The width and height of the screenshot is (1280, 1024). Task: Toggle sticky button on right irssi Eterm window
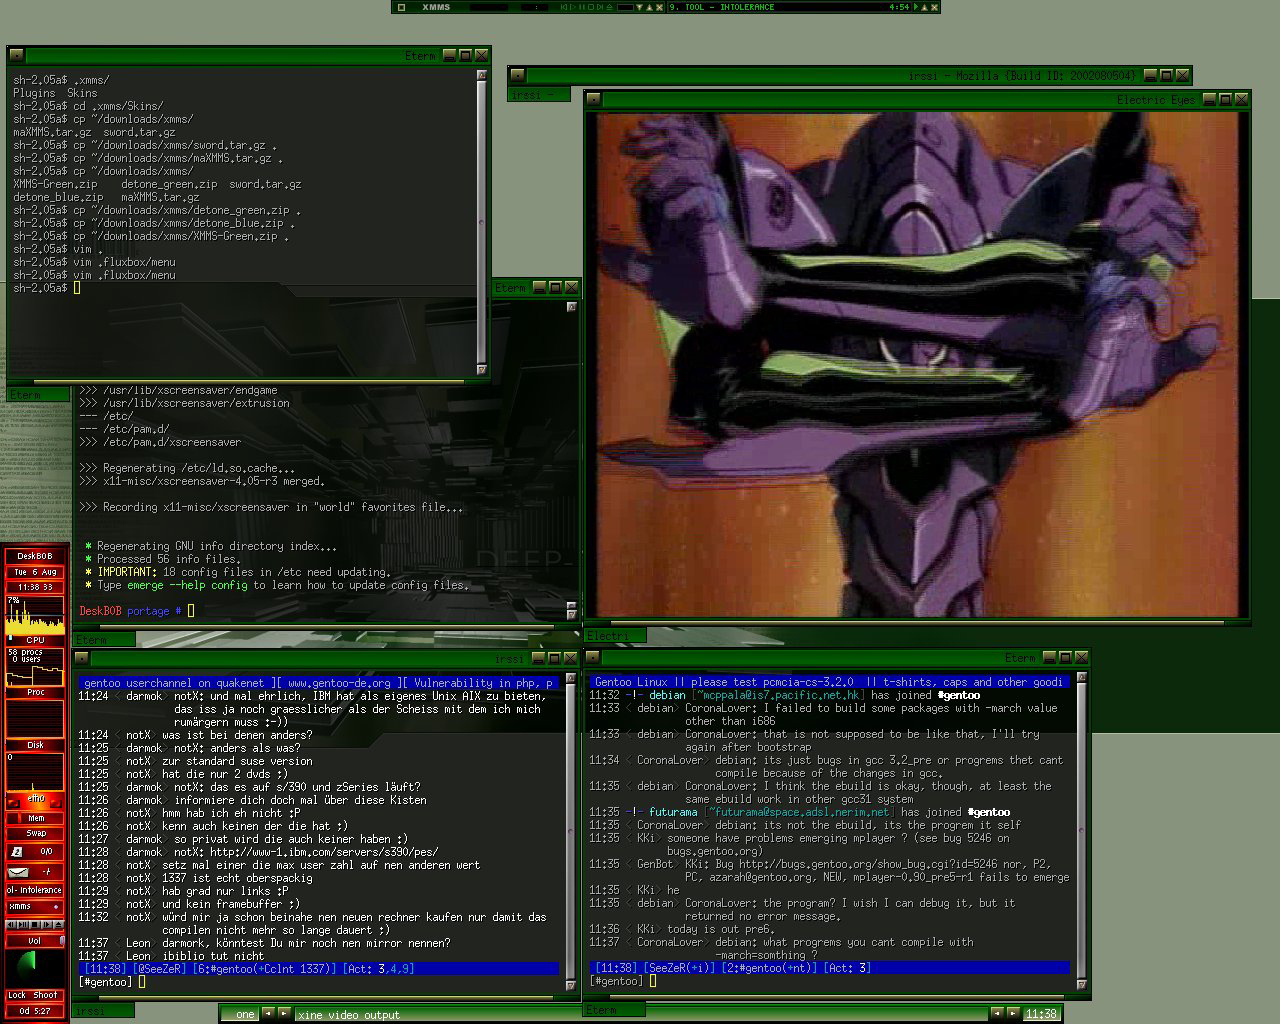[x=593, y=658]
